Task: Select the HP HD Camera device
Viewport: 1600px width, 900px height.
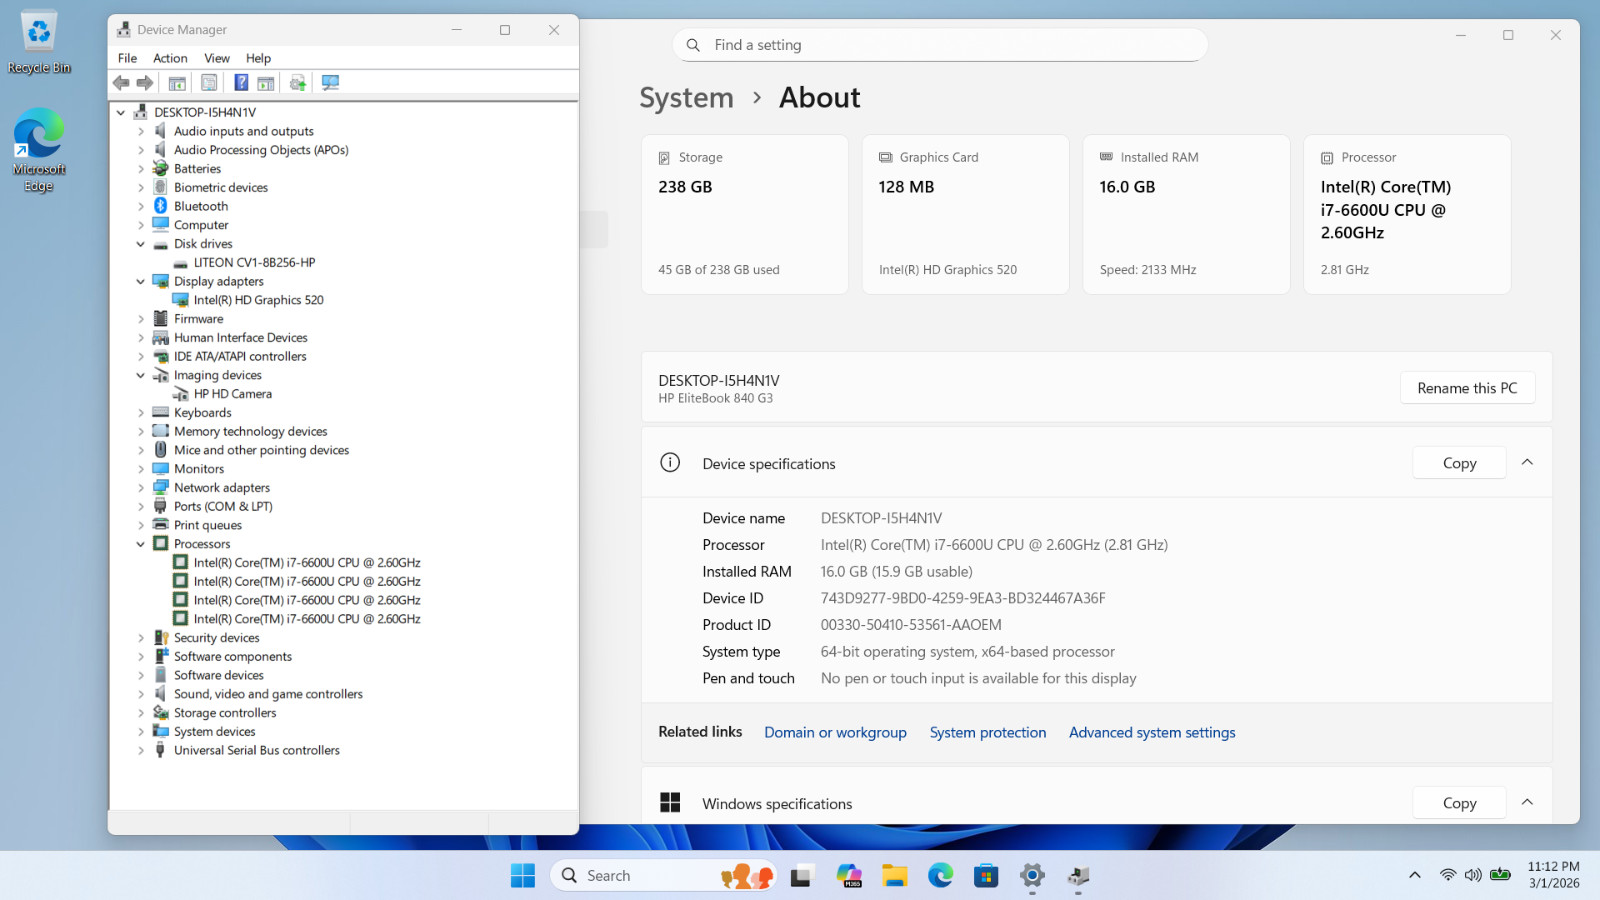Action: click(232, 394)
